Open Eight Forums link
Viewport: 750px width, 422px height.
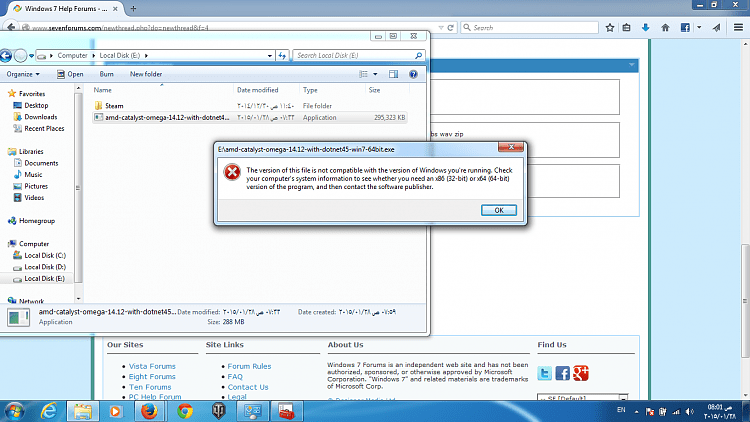(x=152, y=377)
